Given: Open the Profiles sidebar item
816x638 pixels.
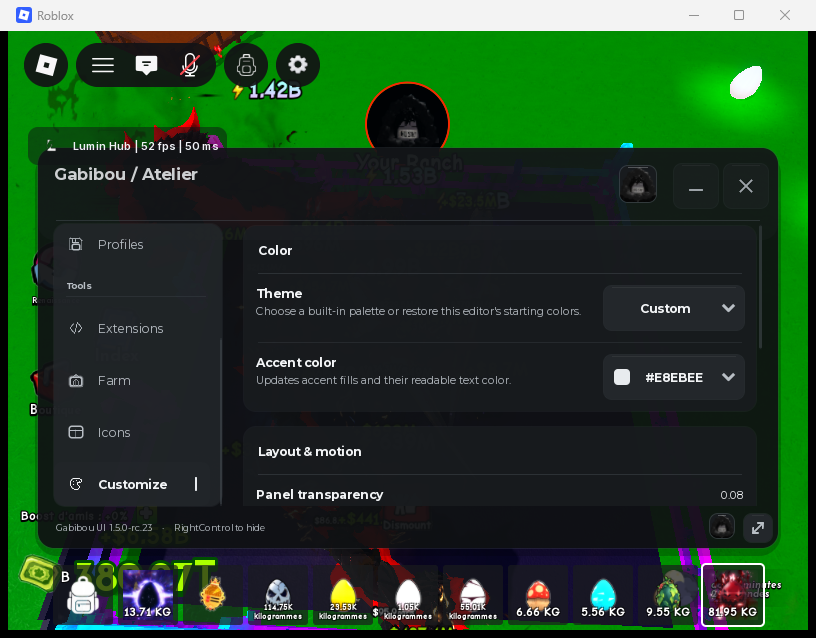Looking at the screenshot, I should [137, 245].
